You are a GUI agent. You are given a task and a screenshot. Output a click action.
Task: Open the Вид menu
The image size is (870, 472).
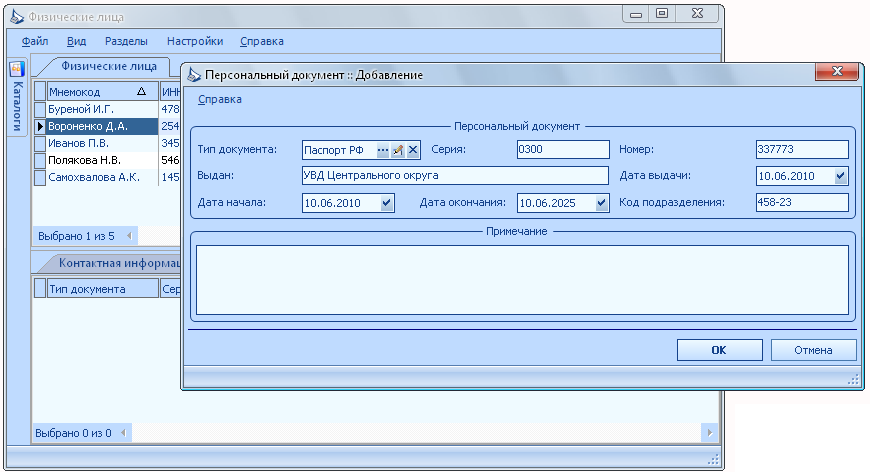77,41
